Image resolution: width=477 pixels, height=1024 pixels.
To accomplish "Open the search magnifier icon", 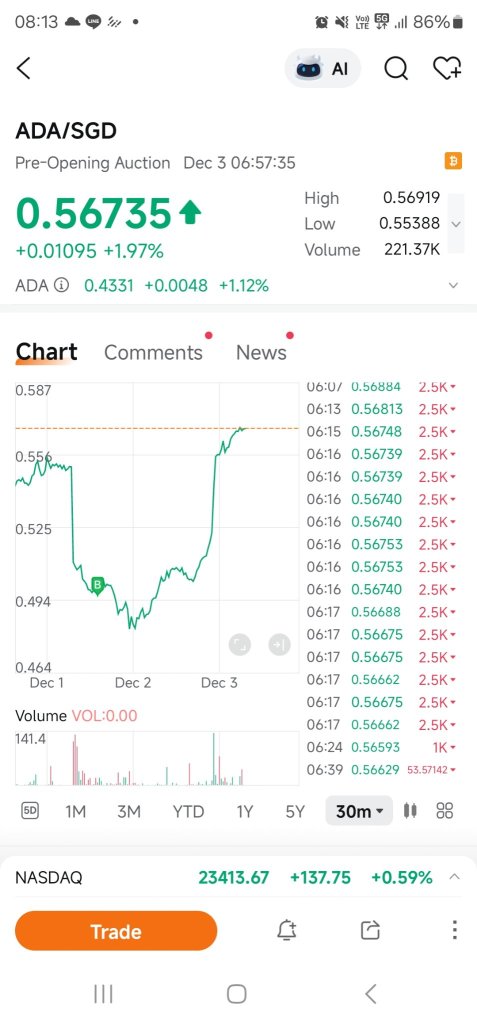I will (395, 68).
